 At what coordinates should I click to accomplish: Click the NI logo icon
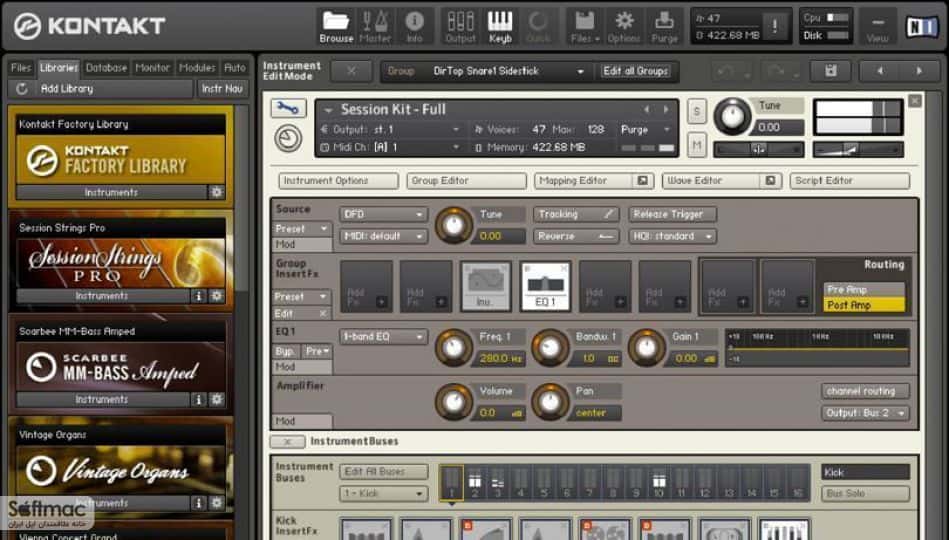(921, 27)
